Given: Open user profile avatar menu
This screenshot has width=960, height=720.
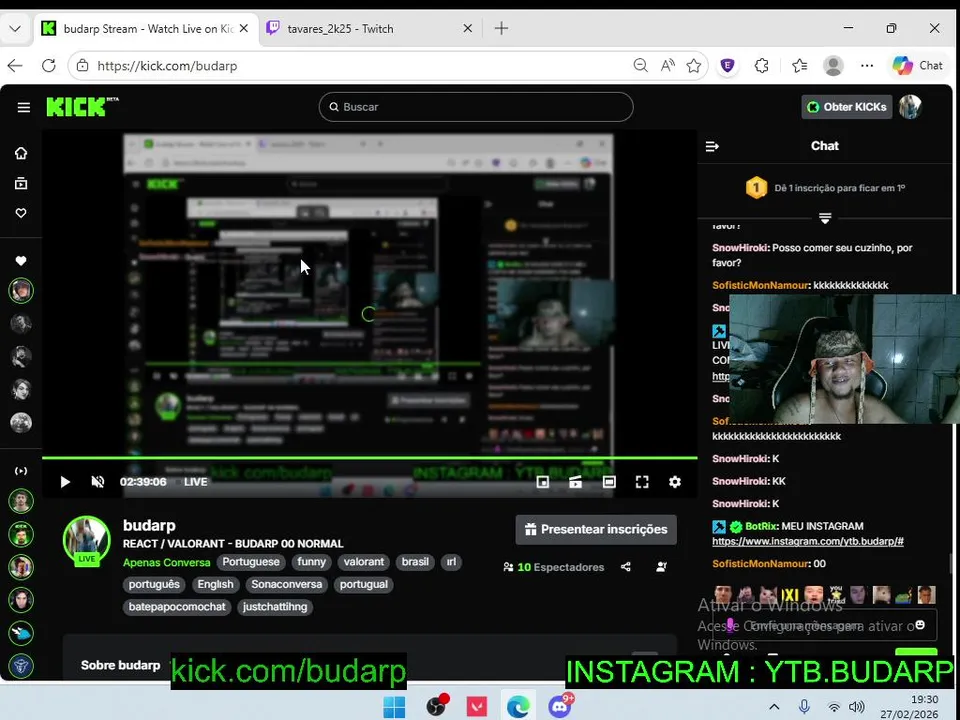Looking at the screenshot, I should [910, 107].
